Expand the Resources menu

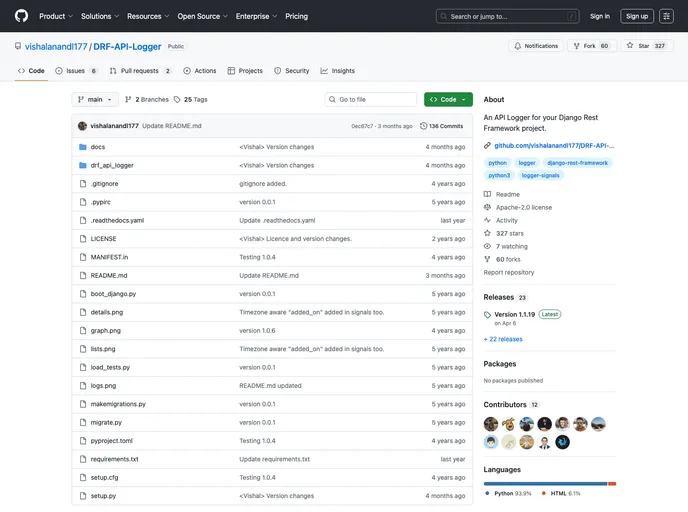pos(148,16)
